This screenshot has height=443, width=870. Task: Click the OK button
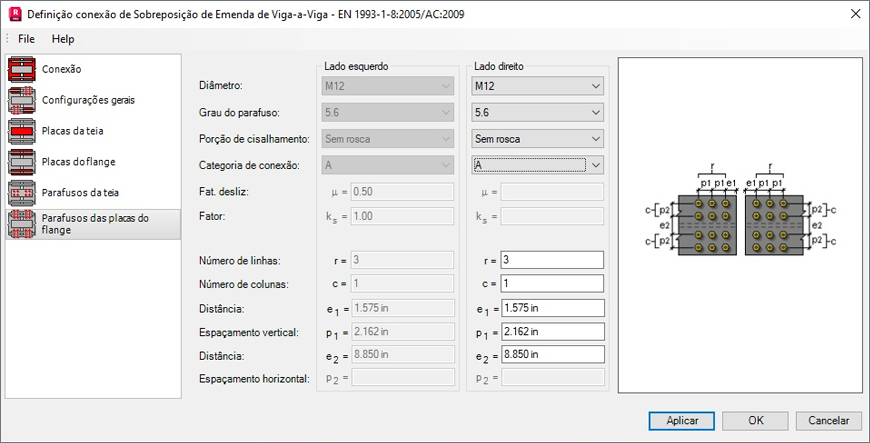(x=756, y=421)
